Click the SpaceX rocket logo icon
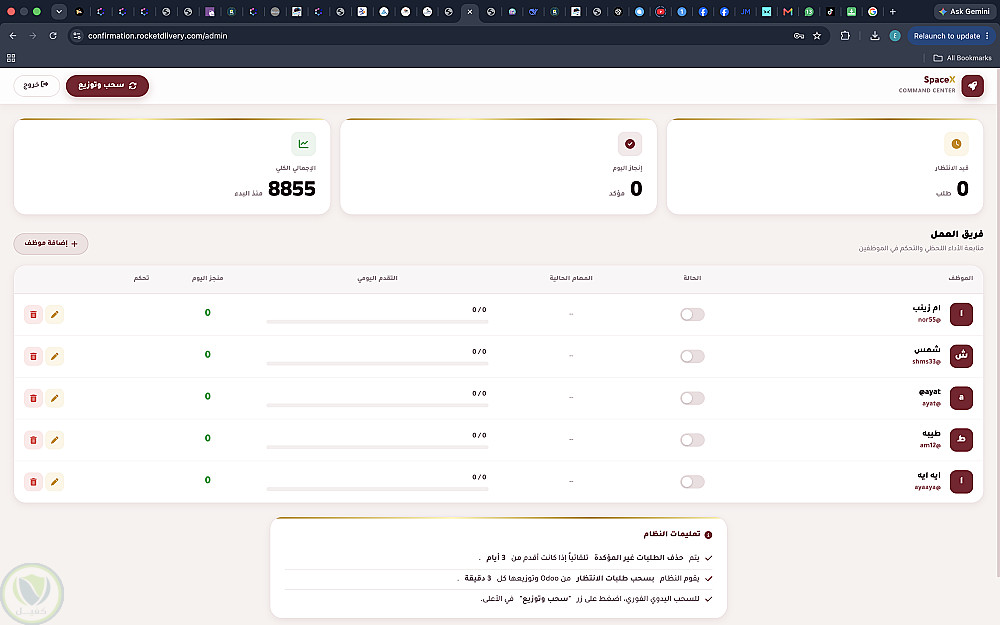Image resolution: width=1000 pixels, height=625 pixels. click(x=972, y=85)
